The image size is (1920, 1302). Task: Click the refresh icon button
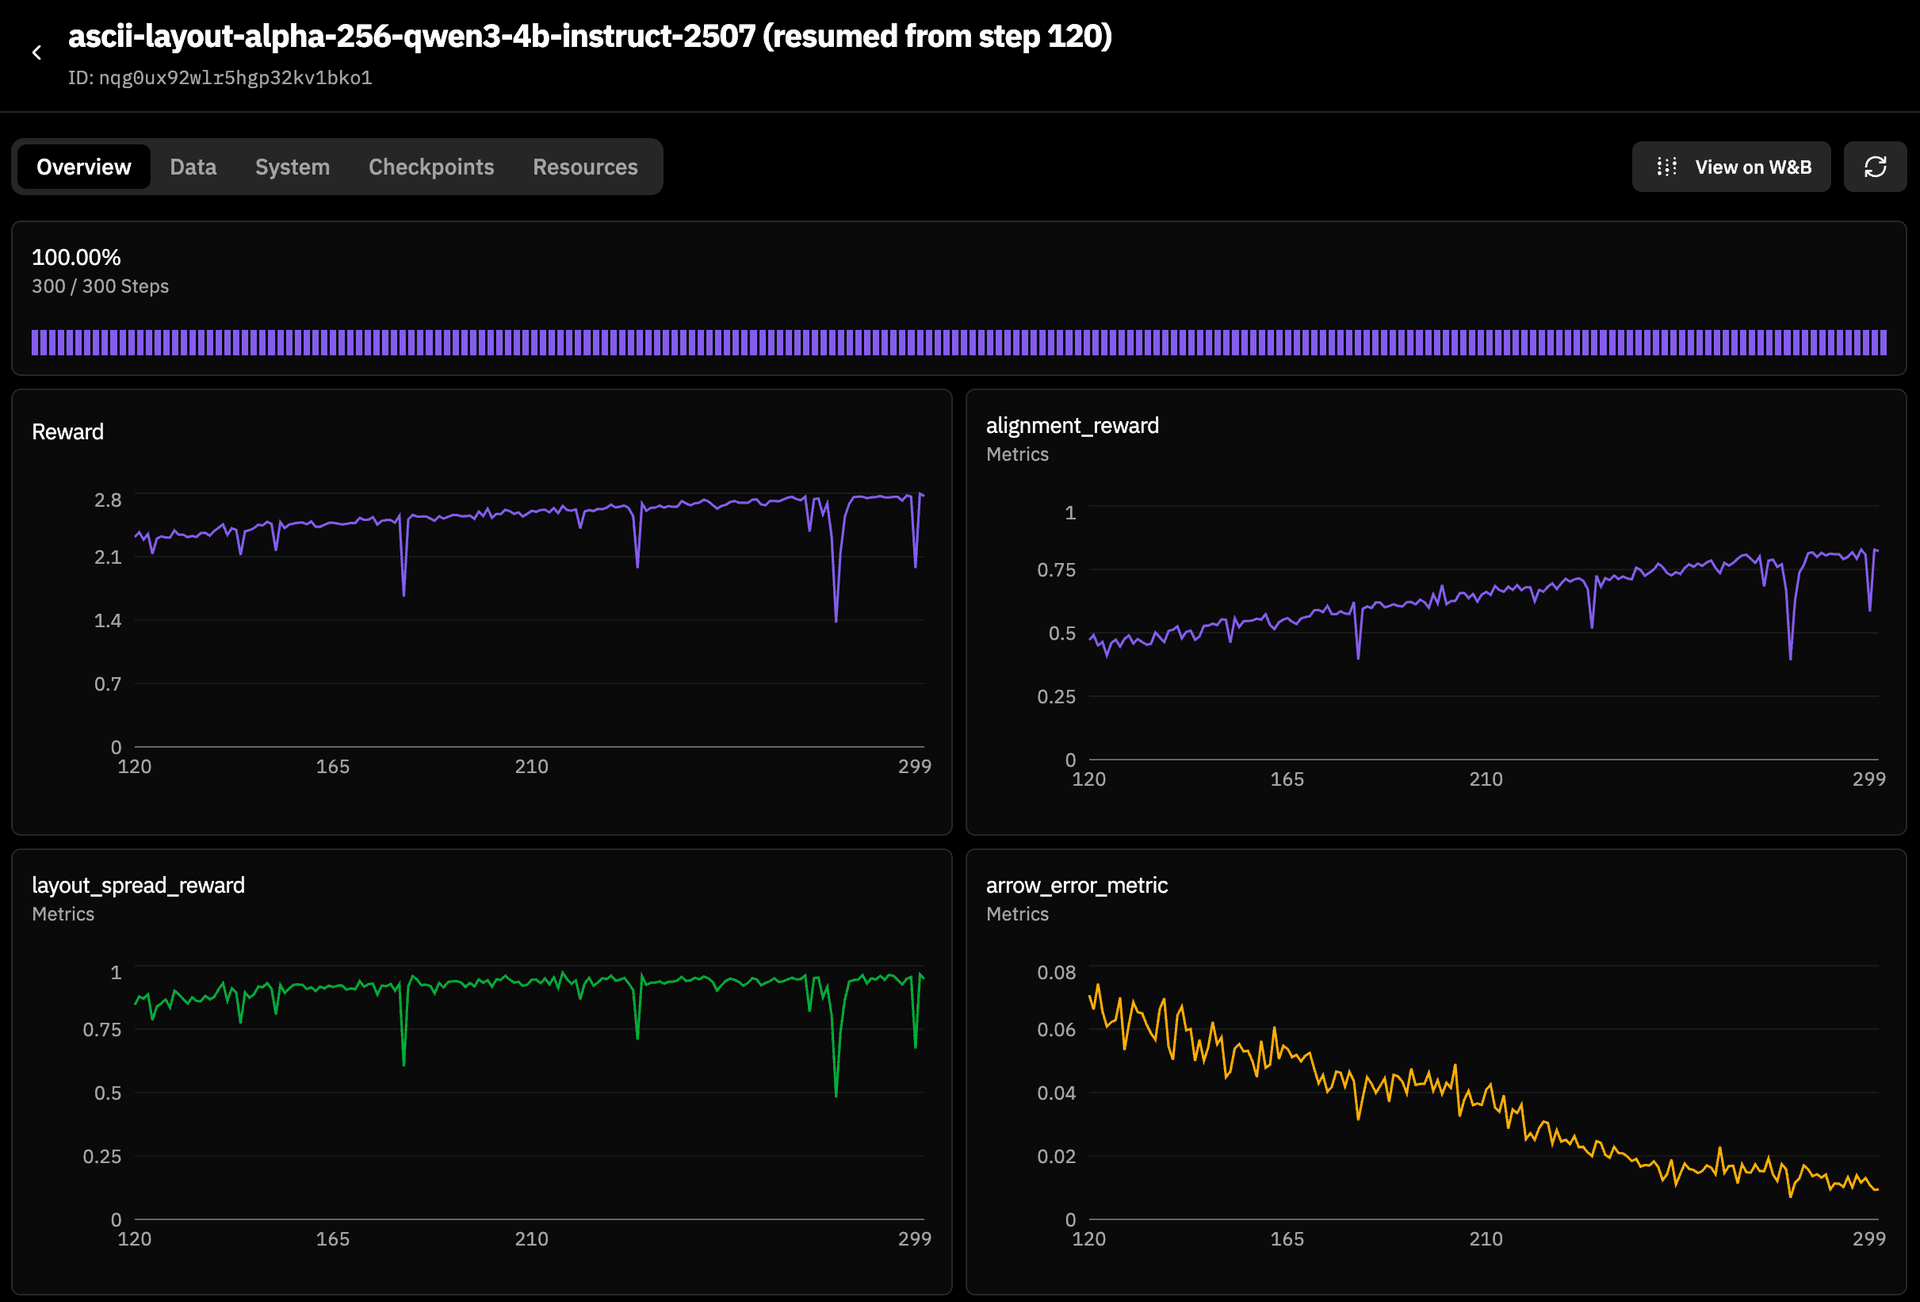point(1875,167)
